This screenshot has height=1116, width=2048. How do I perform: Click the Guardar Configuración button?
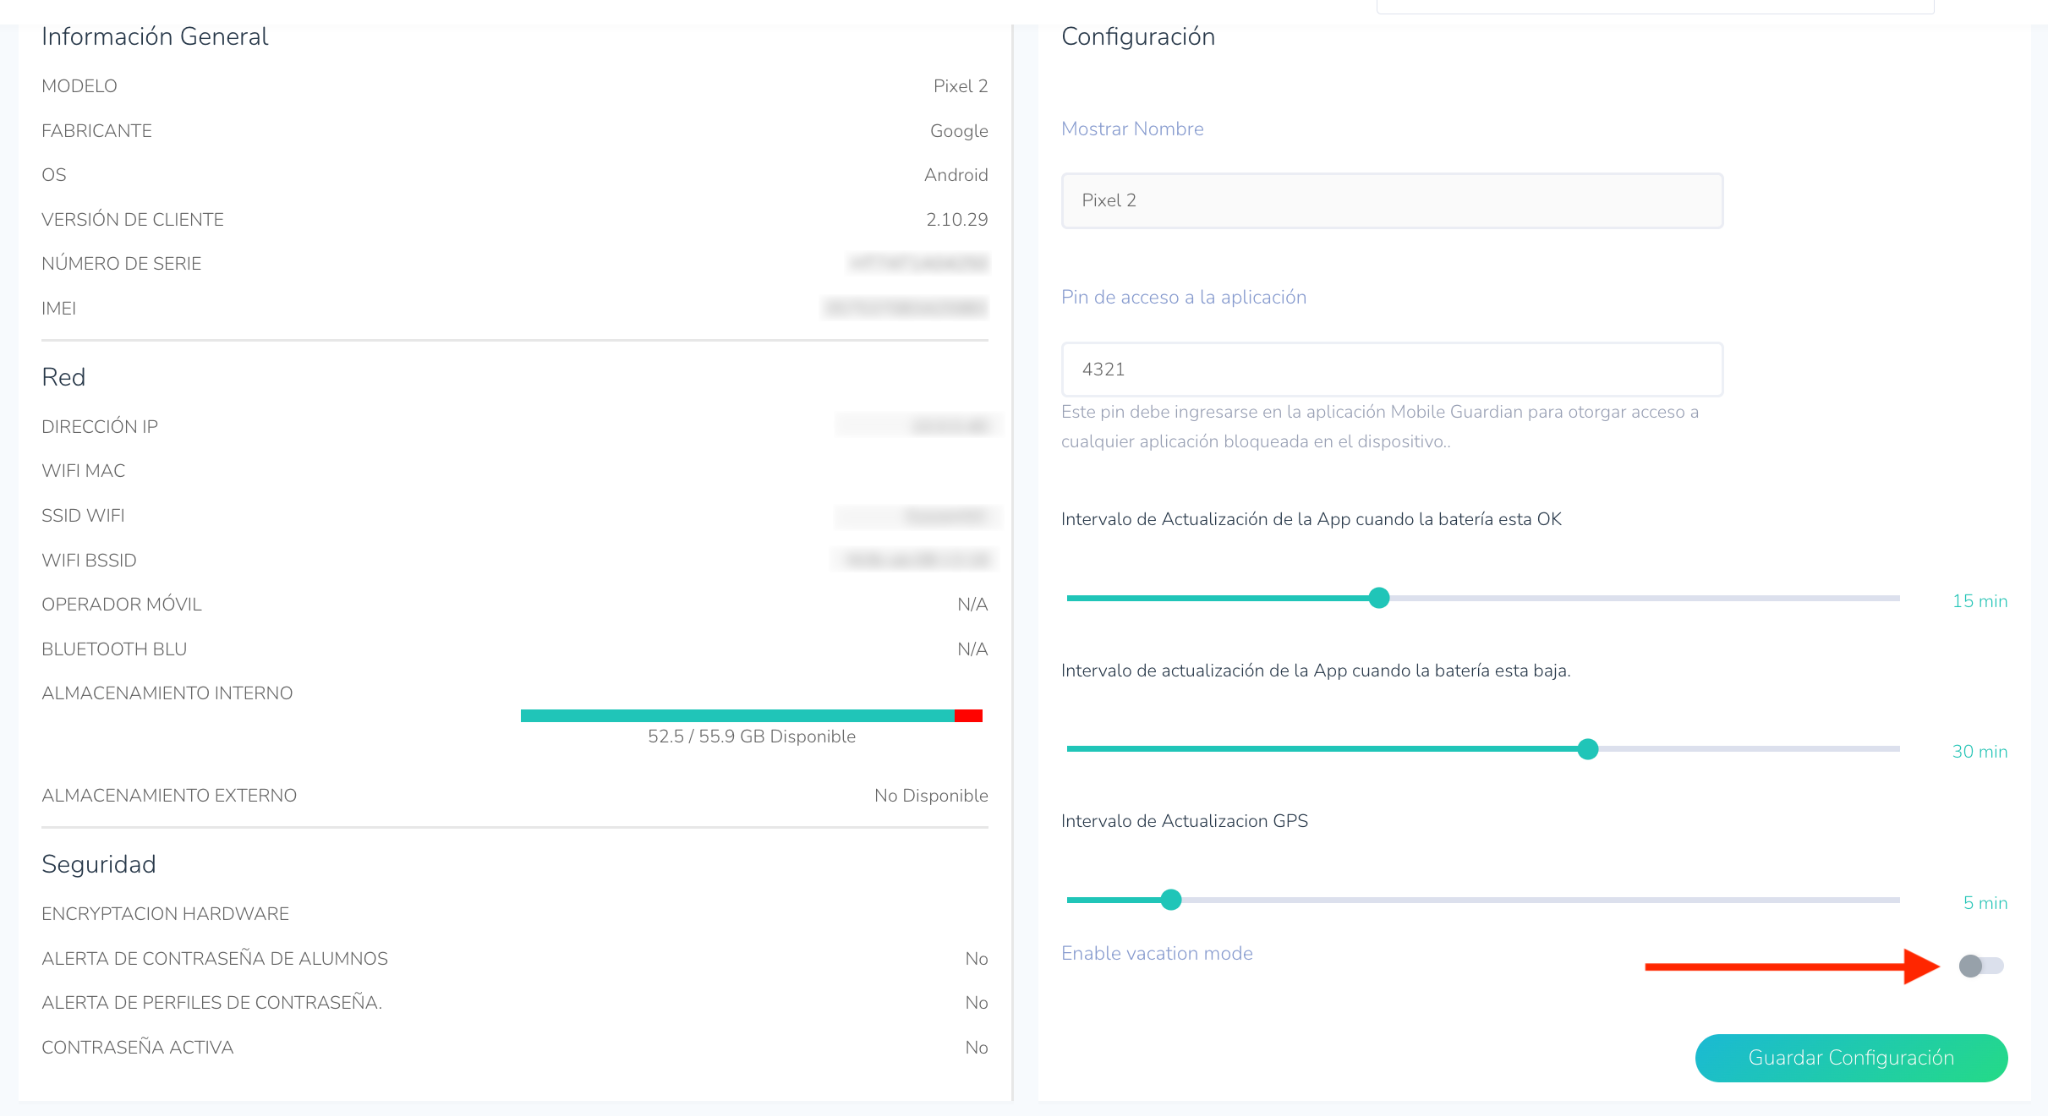pyautogui.click(x=1850, y=1058)
